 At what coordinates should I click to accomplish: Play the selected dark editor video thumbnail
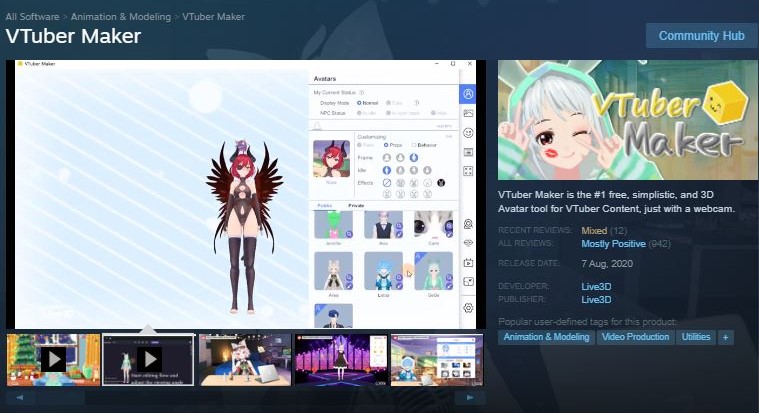point(149,360)
